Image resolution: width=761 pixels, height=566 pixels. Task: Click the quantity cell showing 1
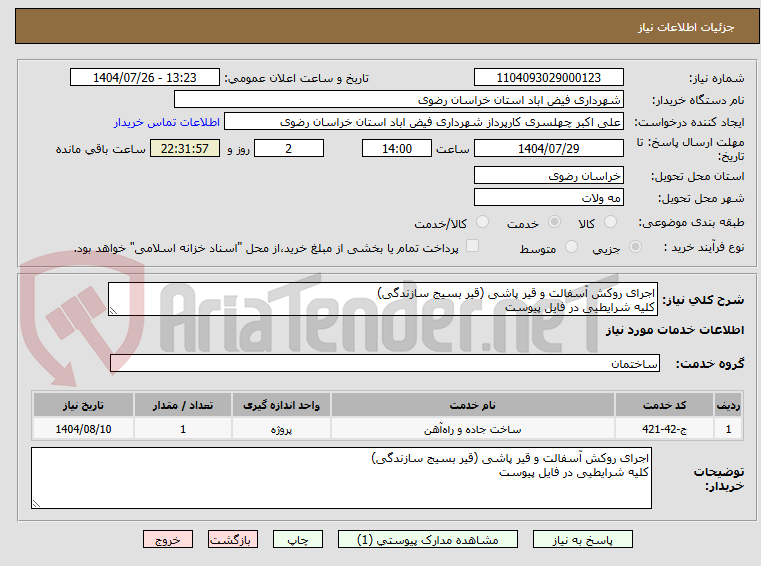pos(183,429)
